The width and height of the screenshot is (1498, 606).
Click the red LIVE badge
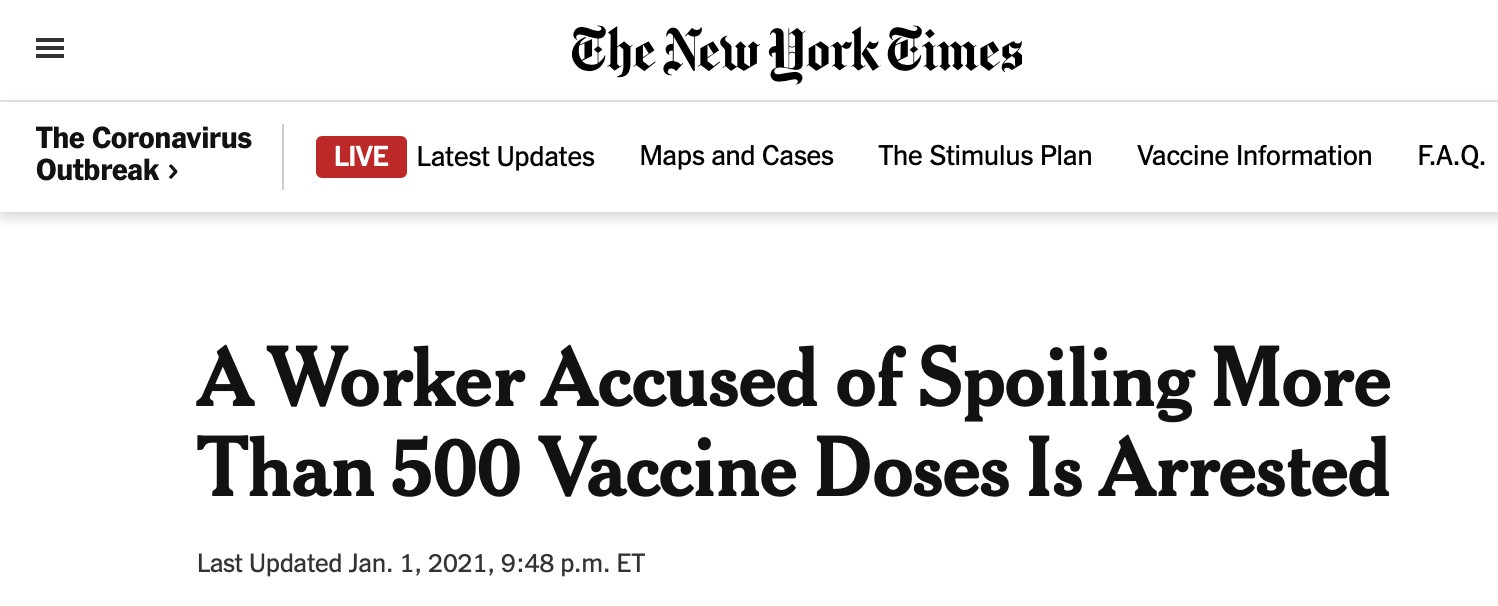(361, 157)
